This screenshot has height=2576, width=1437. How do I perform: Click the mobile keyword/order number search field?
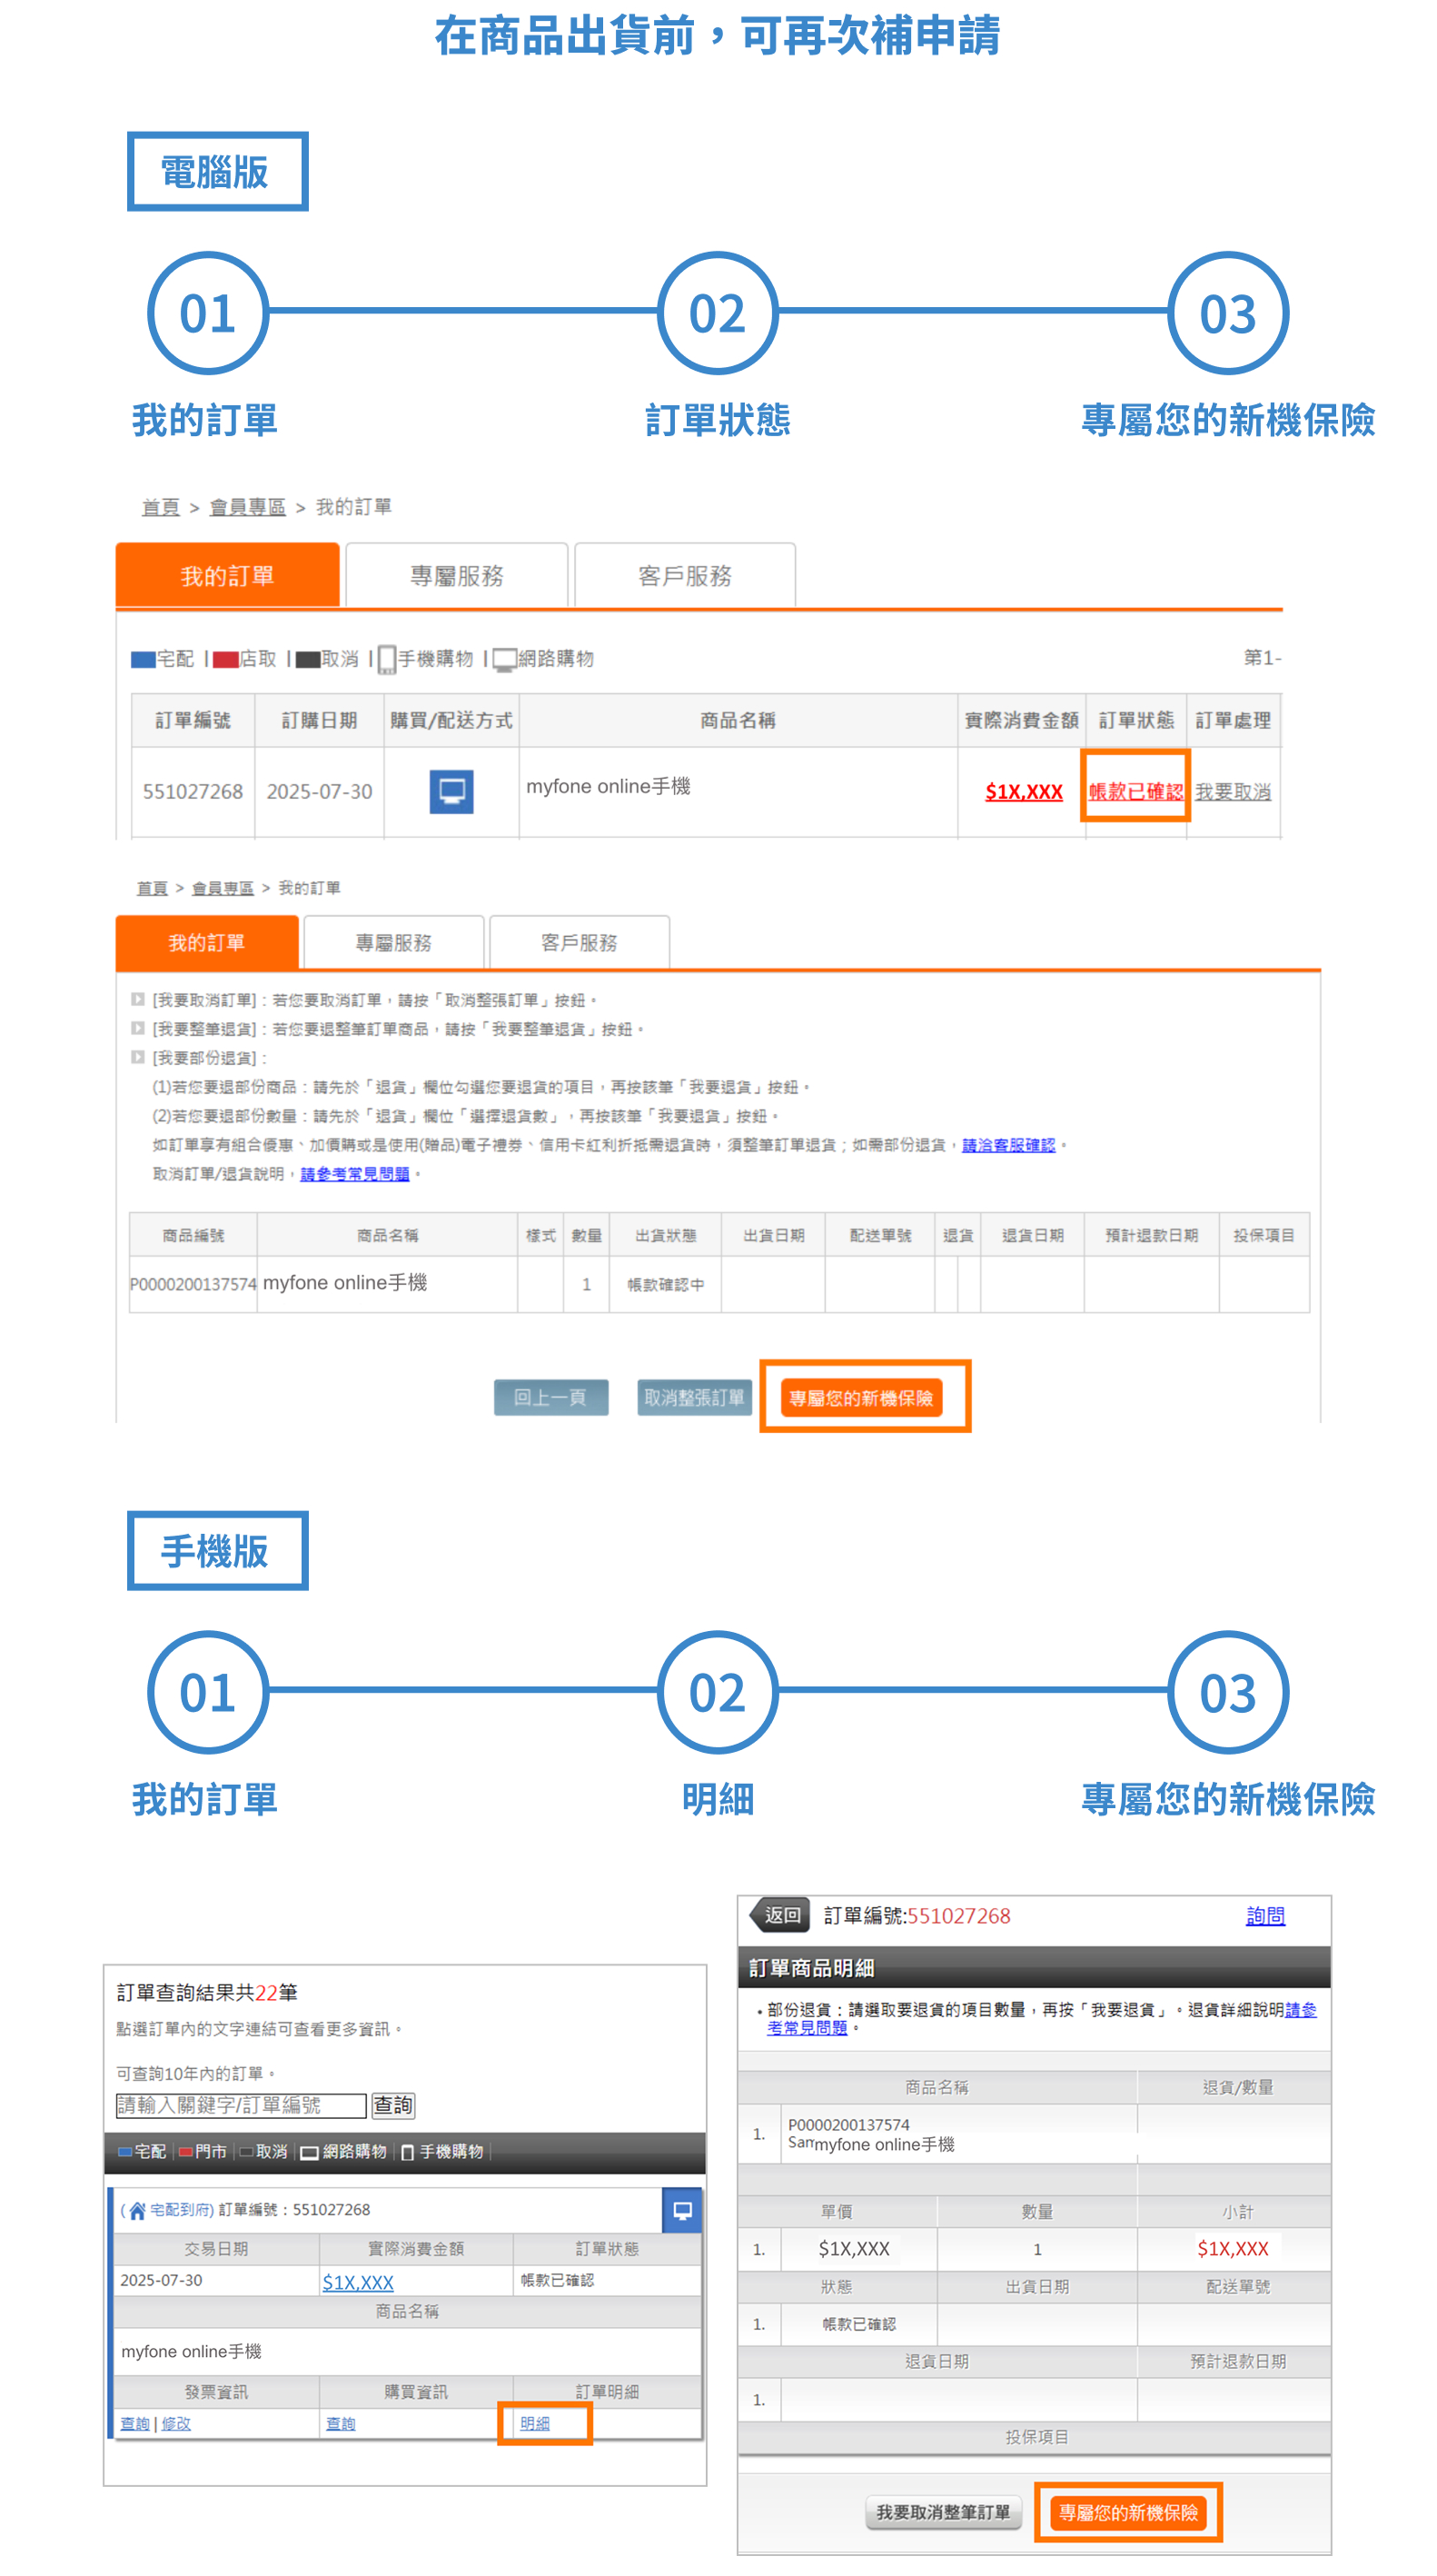pyautogui.click(x=241, y=2105)
